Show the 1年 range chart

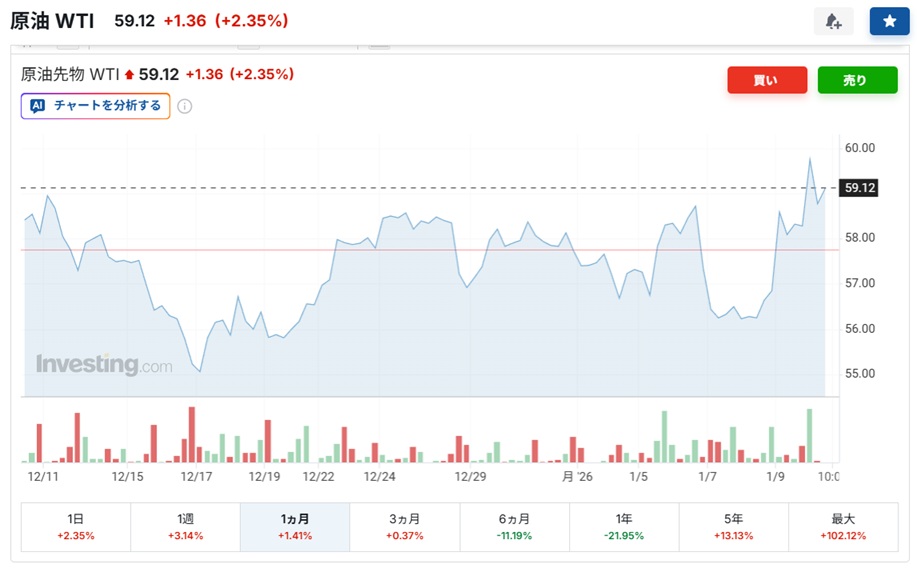point(624,526)
